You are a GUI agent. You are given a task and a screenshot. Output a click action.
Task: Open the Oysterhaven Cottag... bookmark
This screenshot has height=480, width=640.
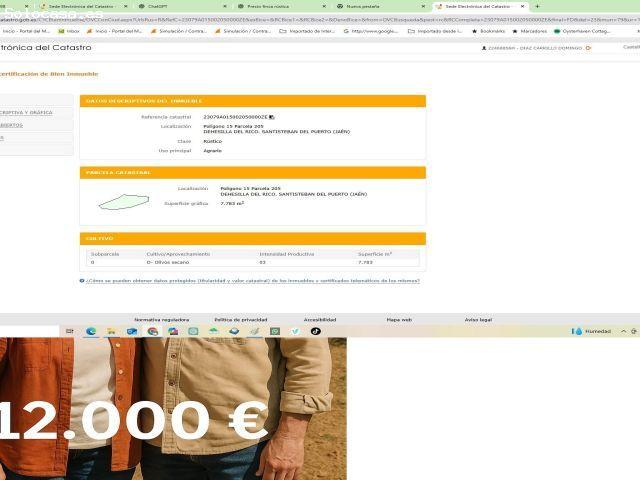click(x=582, y=31)
